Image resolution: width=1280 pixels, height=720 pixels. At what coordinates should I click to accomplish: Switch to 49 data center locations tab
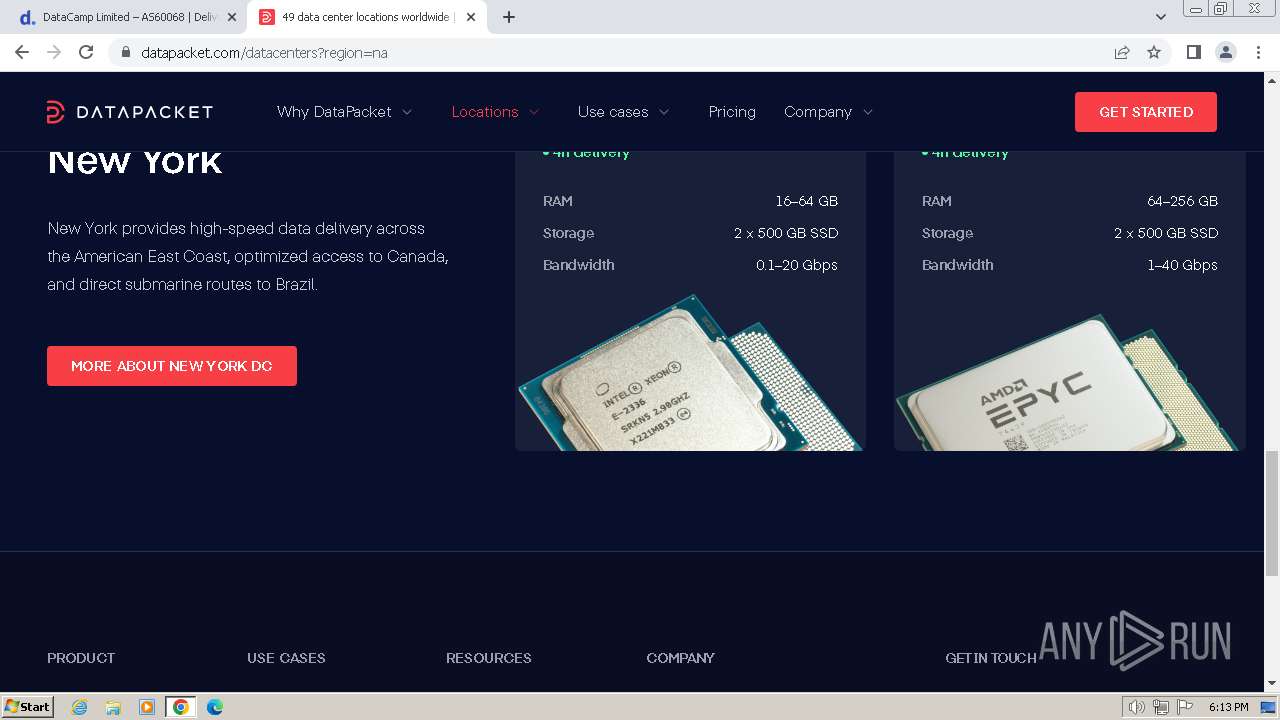pyautogui.click(x=366, y=17)
